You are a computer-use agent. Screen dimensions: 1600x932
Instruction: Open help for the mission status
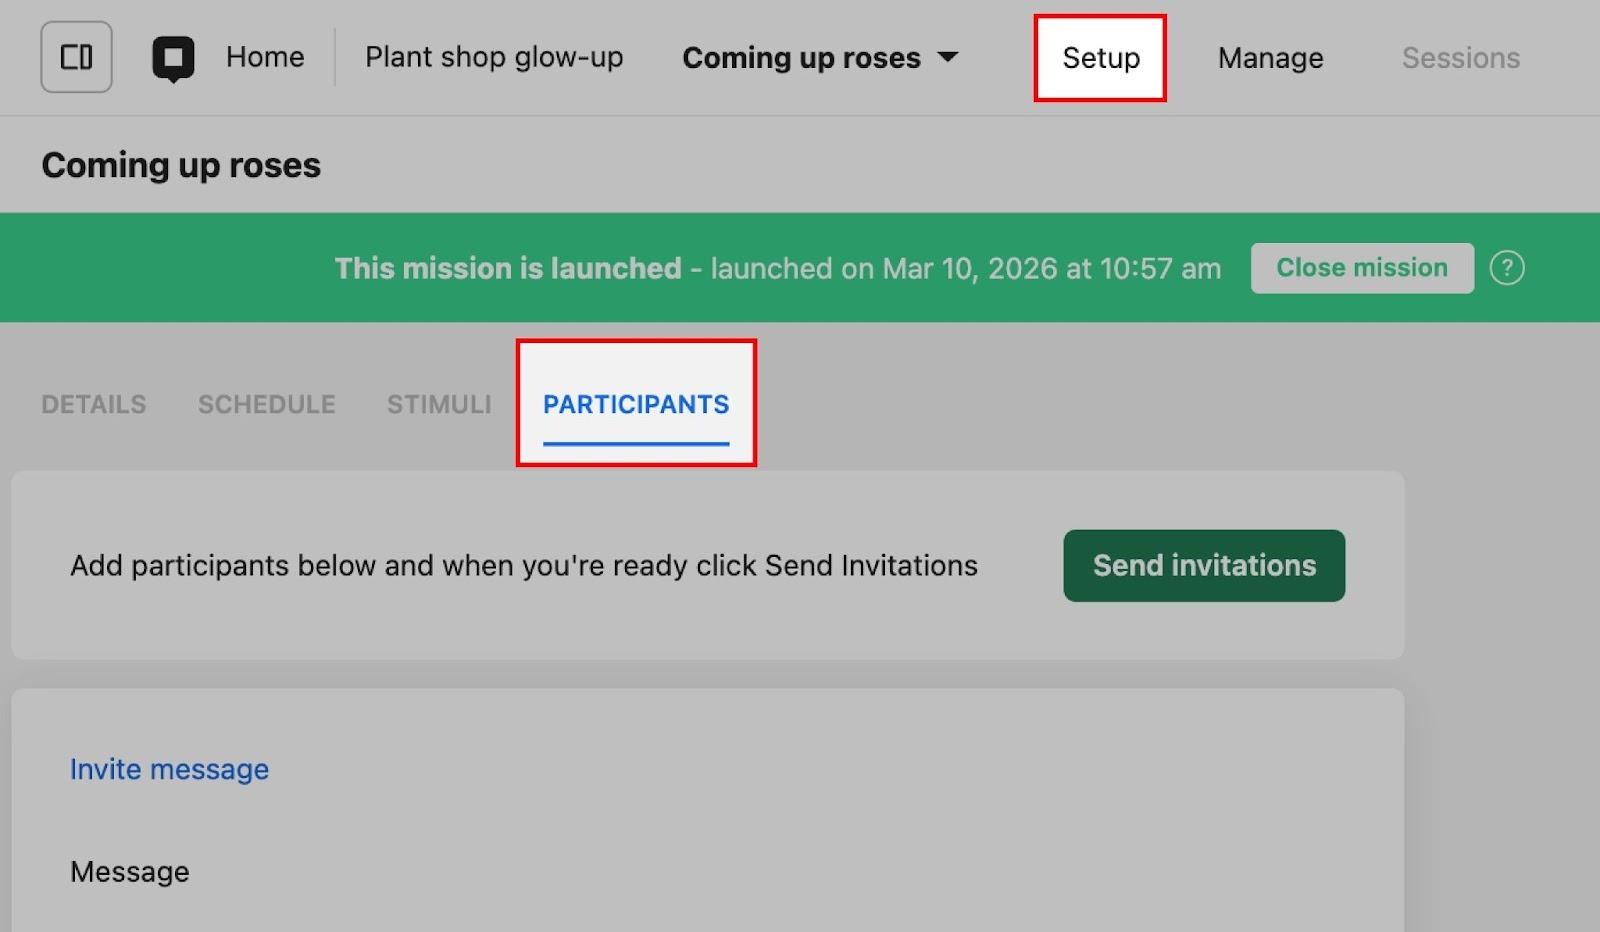click(1506, 268)
